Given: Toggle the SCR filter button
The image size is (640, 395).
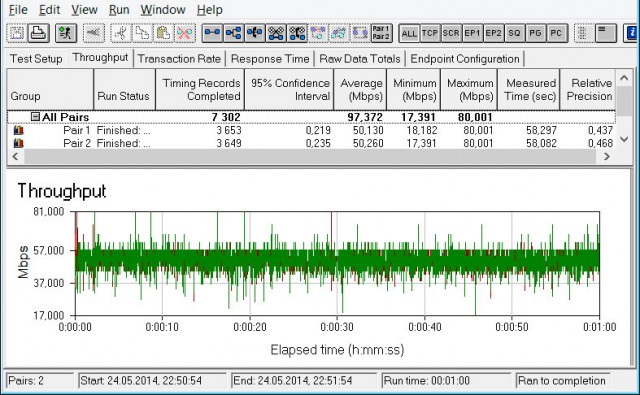Looking at the screenshot, I should [x=451, y=33].
